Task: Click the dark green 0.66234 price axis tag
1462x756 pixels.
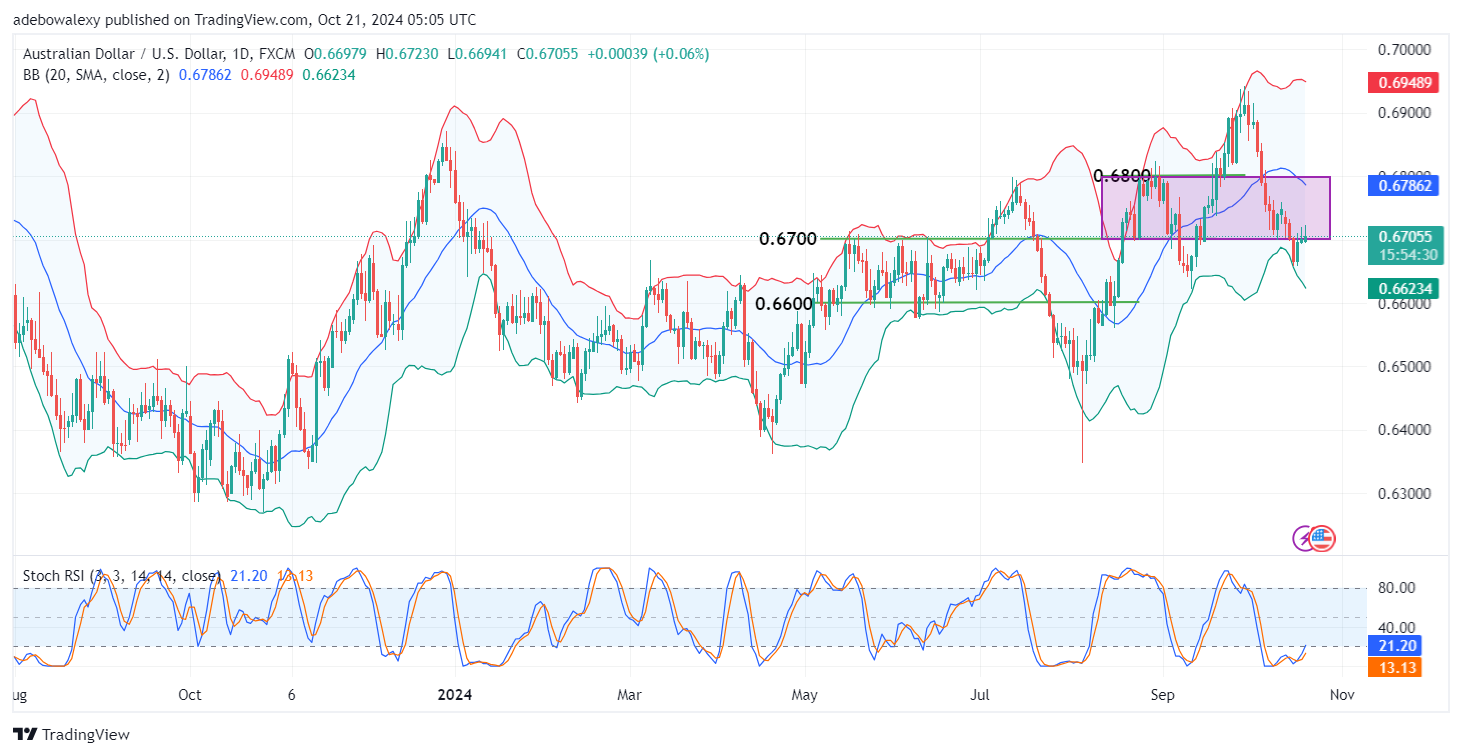Action: click(1404, 289)
